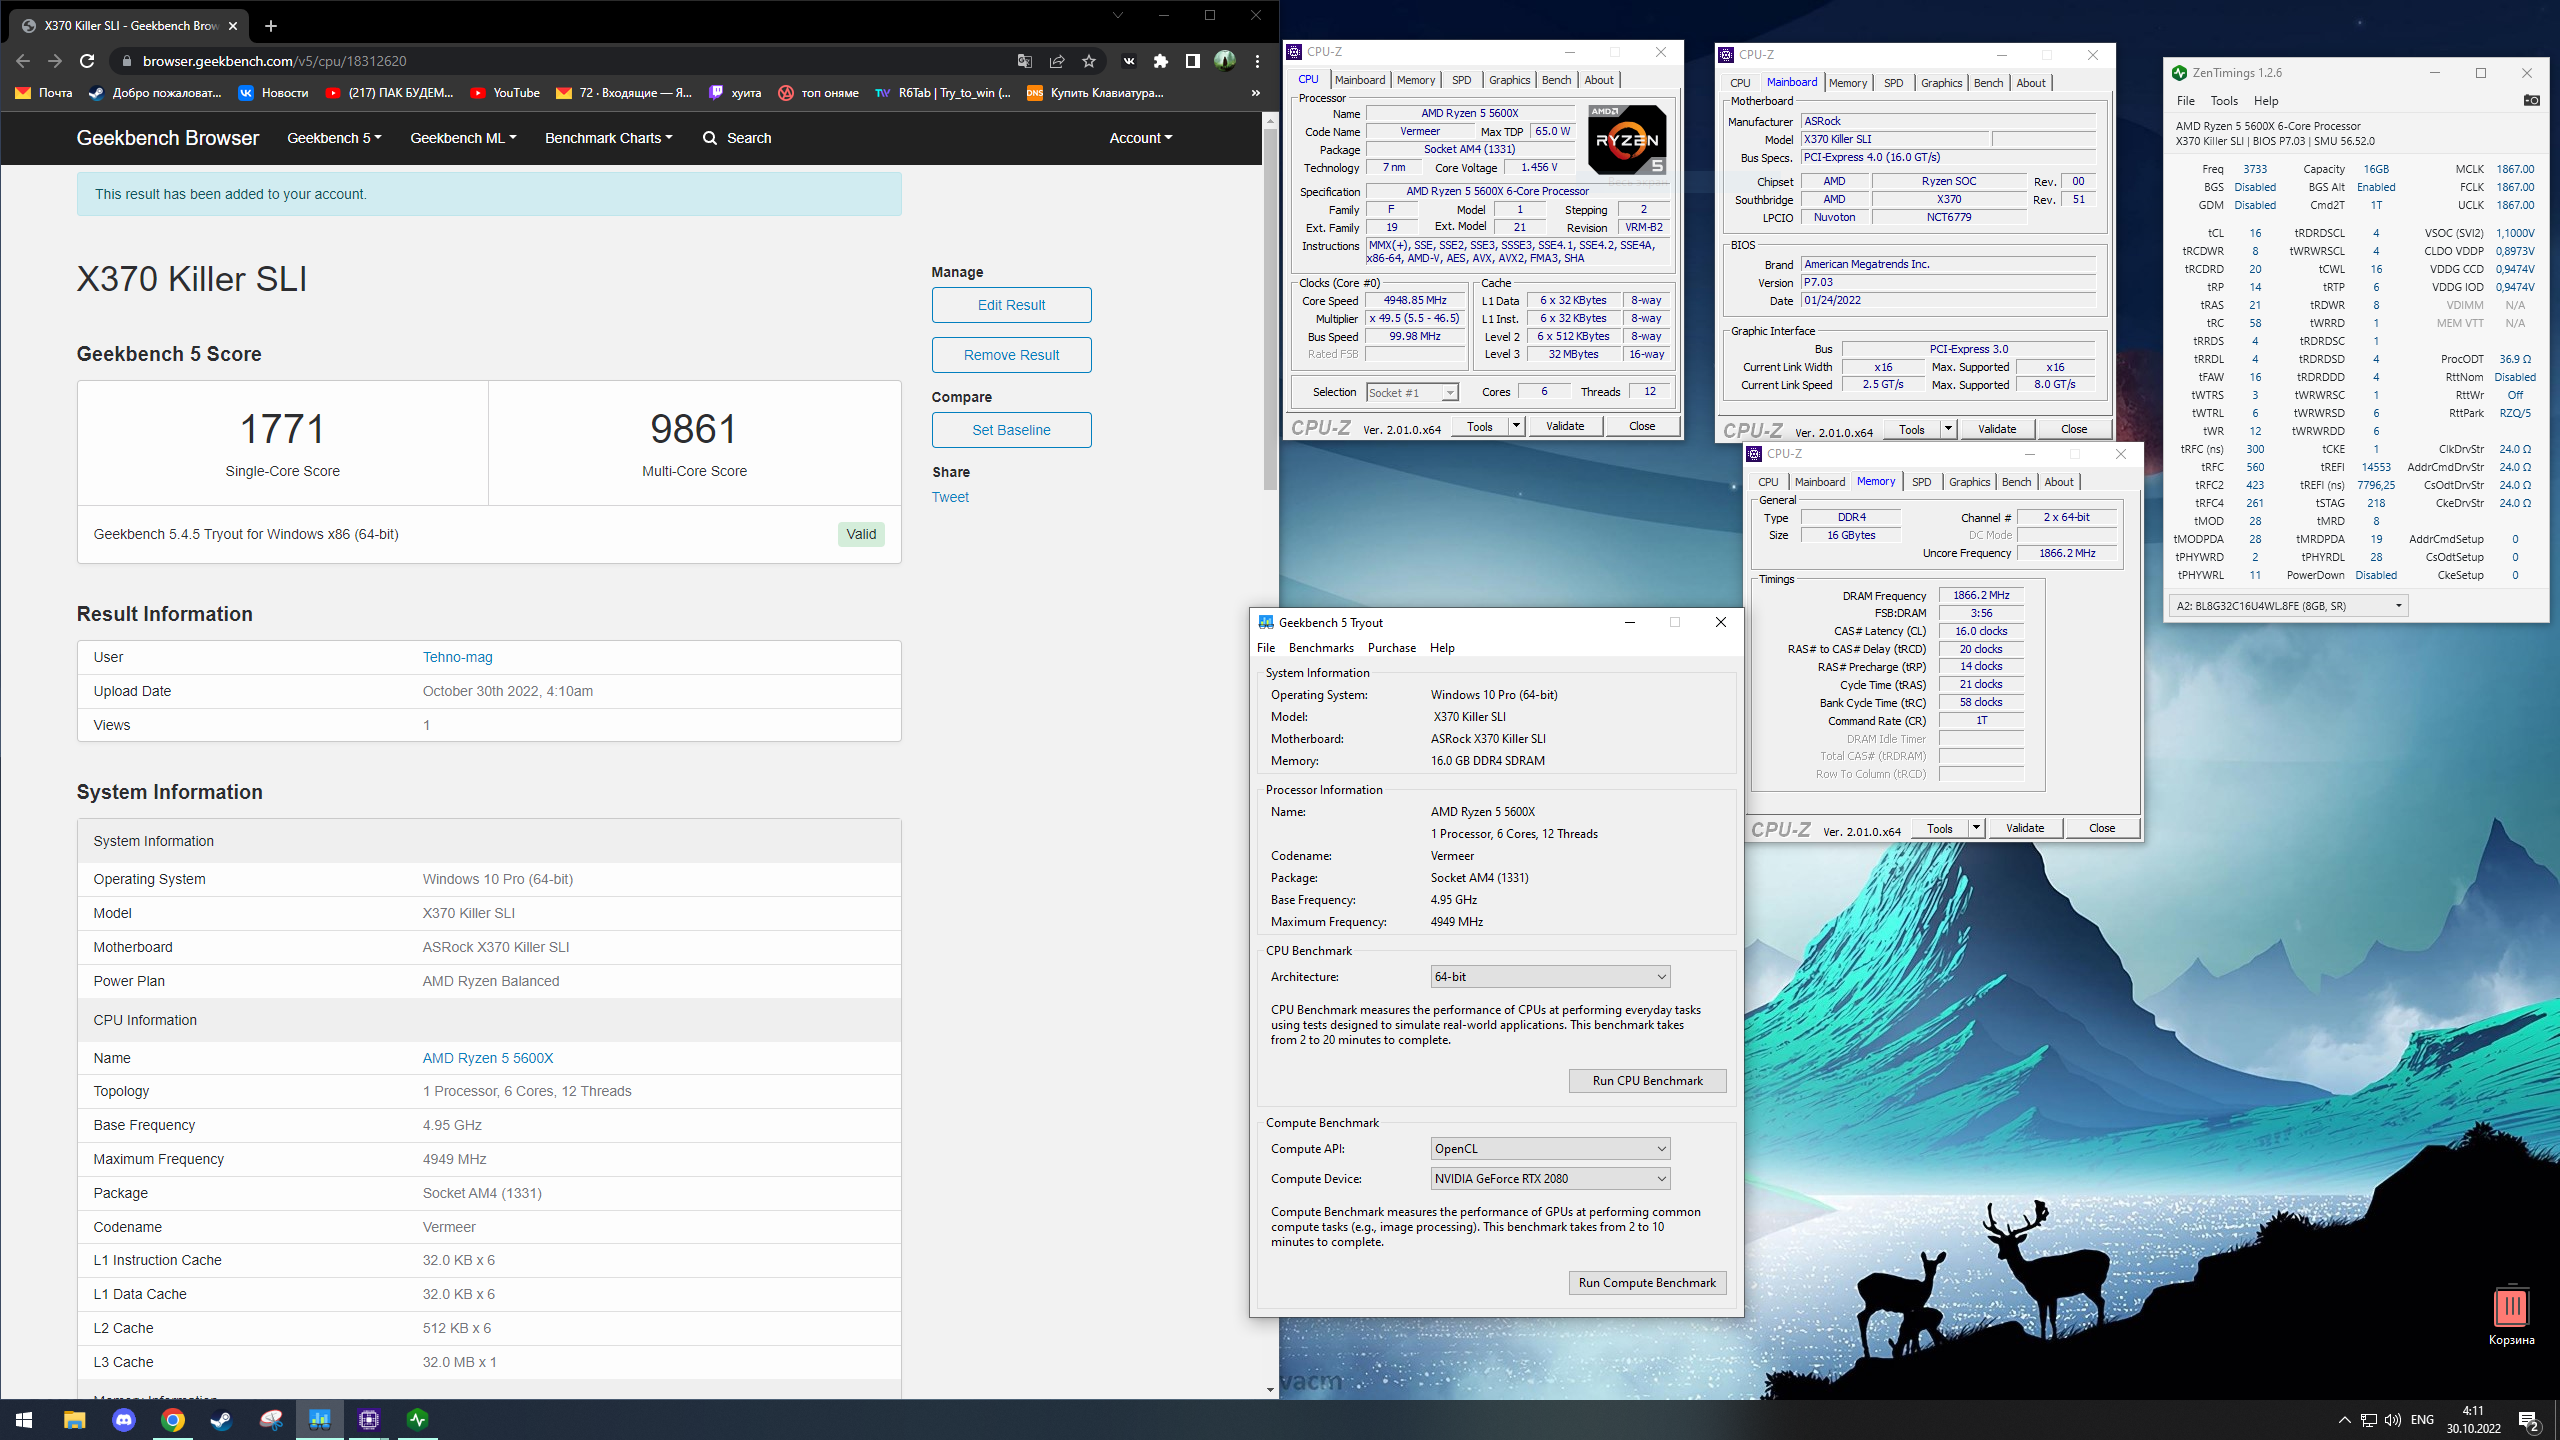Click Validate in the CPU-Z Memory window
The width and height of the screenshot is (2560, 1440).
(x=2025, y=828)
